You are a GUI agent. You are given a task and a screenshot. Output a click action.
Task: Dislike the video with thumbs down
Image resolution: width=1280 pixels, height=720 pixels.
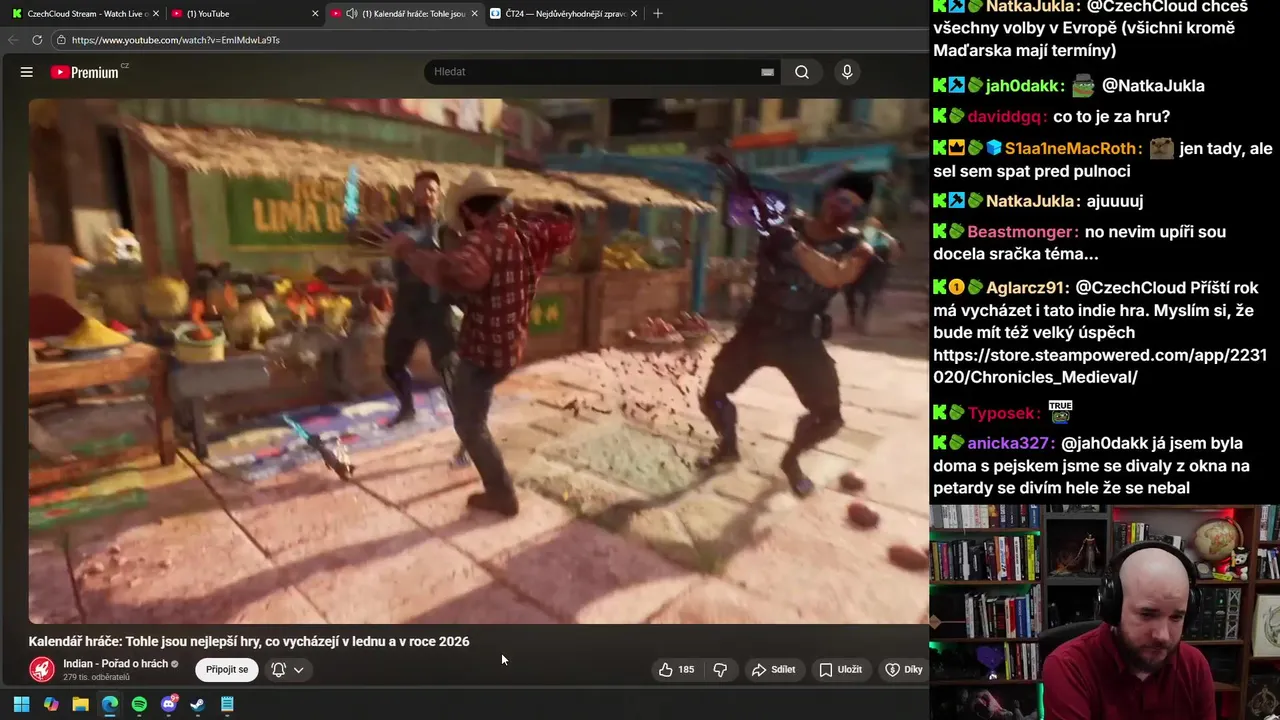pos(720,670)
